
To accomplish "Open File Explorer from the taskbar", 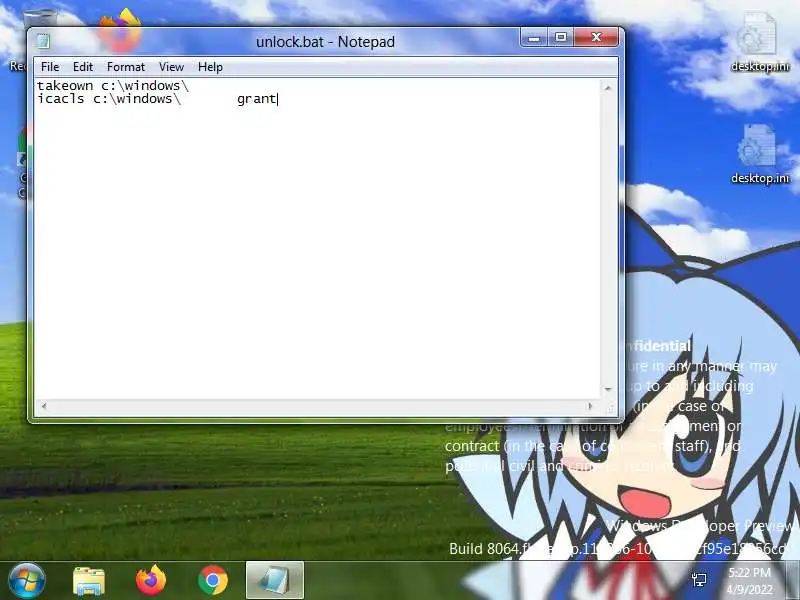I will [89, 580].
